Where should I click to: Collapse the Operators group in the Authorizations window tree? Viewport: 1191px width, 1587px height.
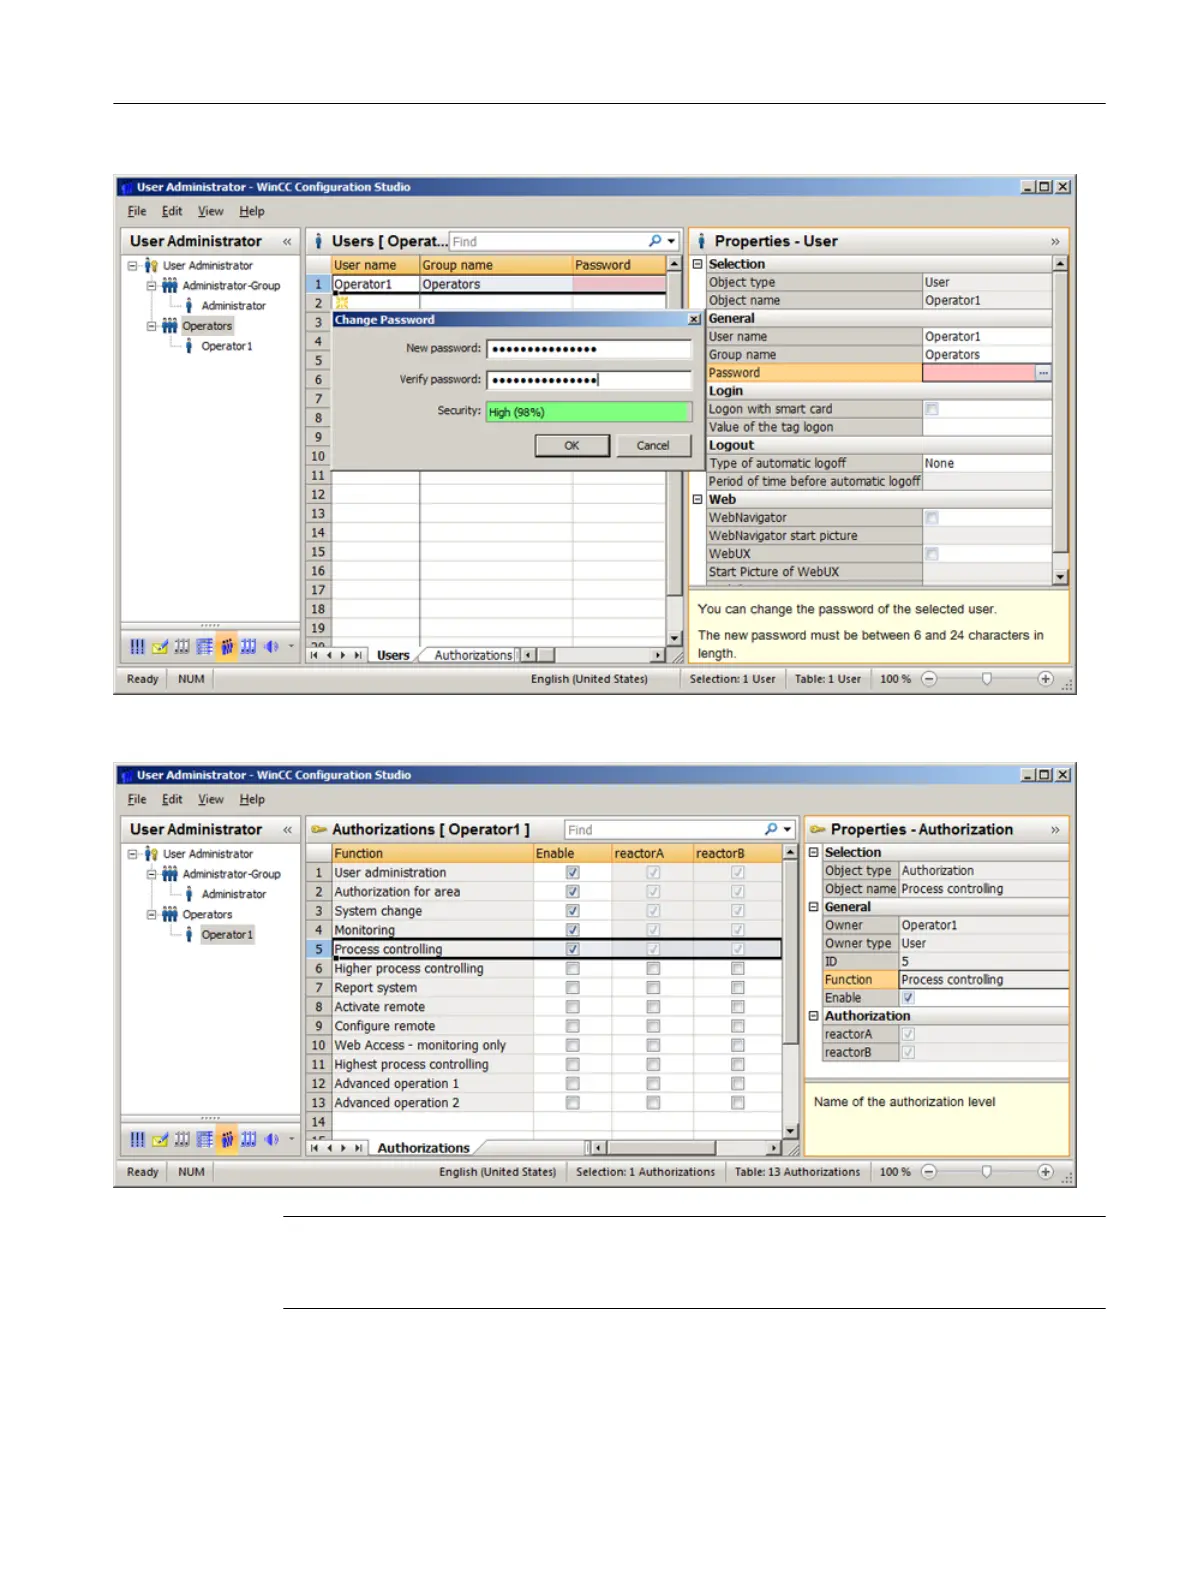coord(152,915)
